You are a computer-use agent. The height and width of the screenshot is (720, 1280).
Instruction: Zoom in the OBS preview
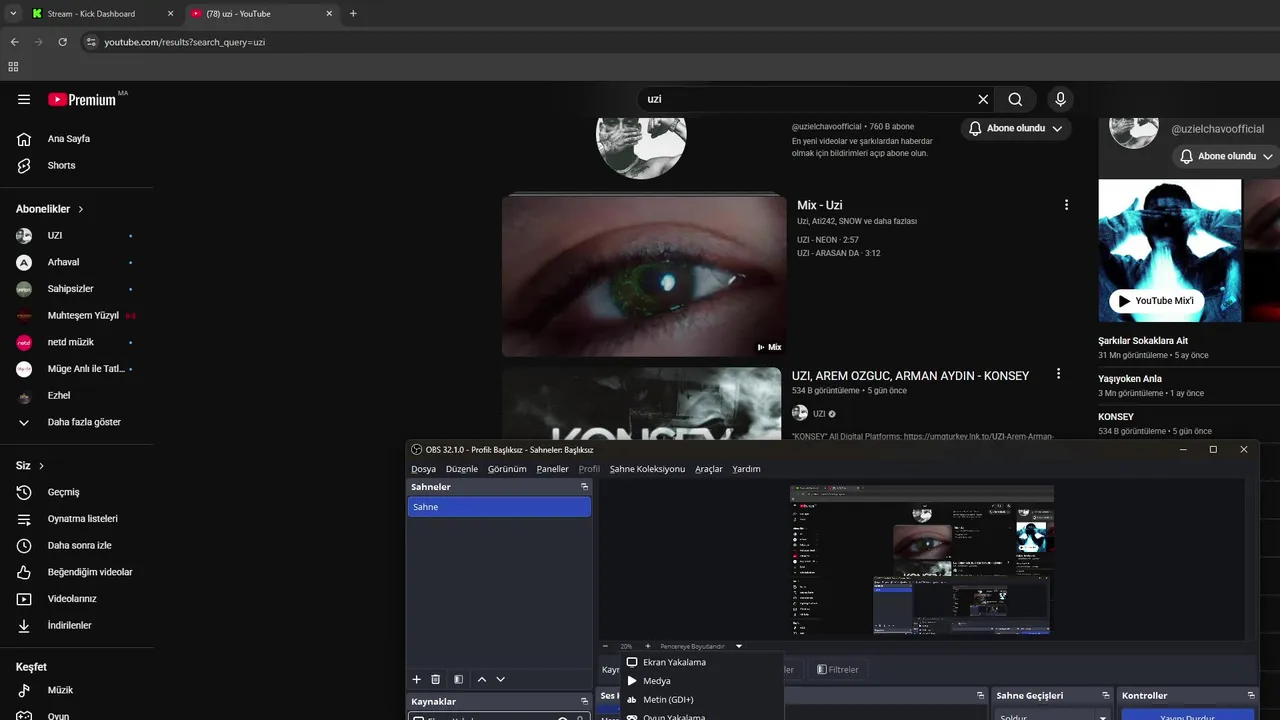[x=648, y=646]
